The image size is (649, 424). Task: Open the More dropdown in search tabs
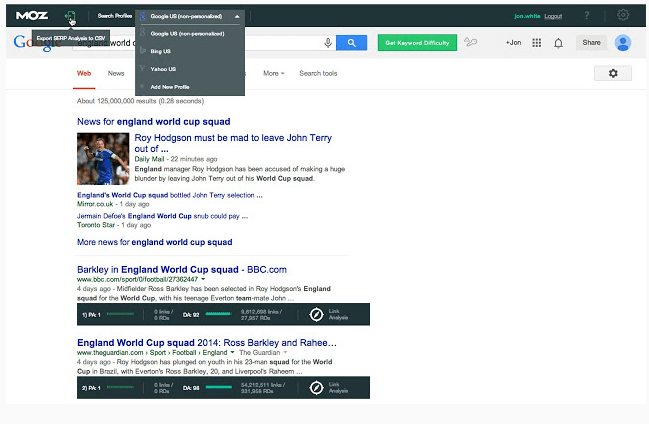click(x=274, y=73)
